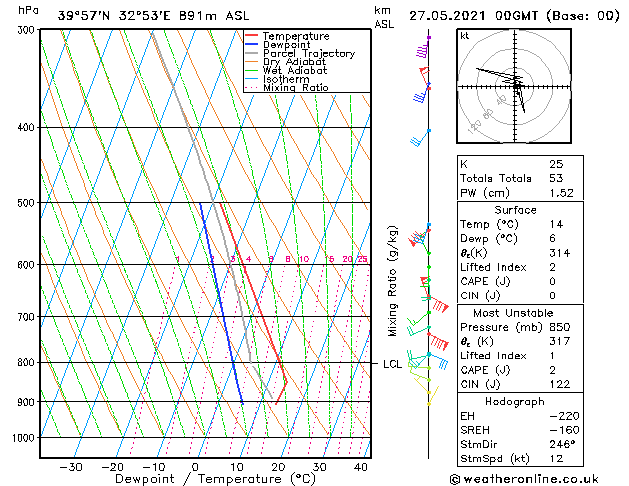Click the red Temperature legend line
This screenshot has height=486, width=629.
pyautogui.click(x=252, y=36)
